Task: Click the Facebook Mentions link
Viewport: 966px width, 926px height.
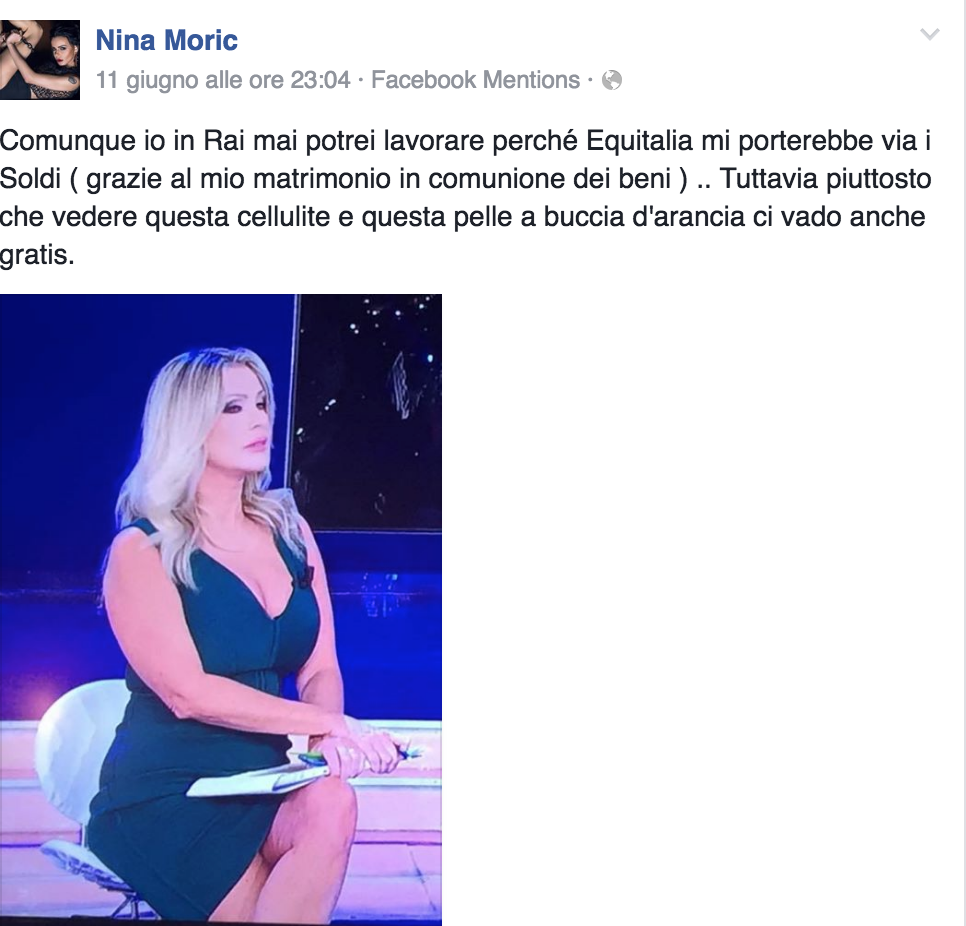Action: [x=475, y=80]
